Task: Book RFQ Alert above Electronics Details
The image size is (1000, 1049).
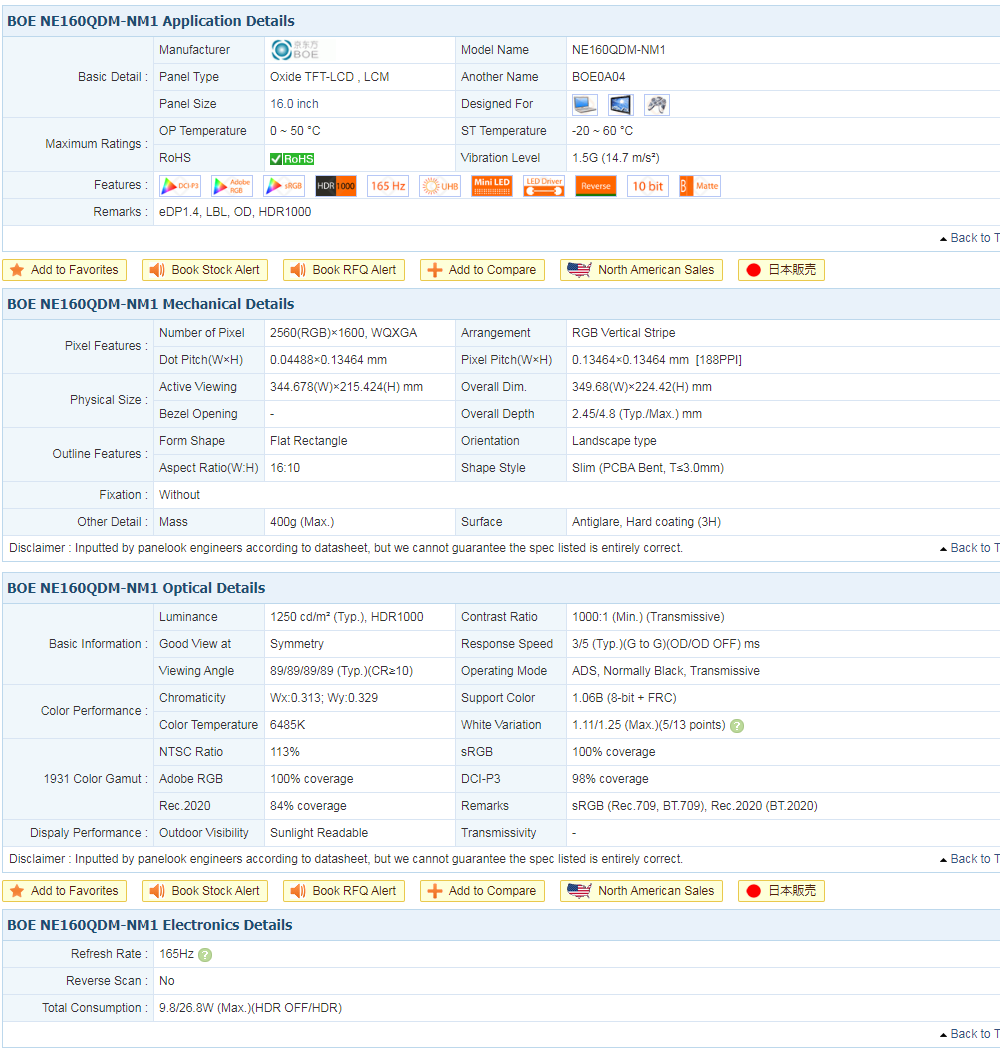Action: click(344, 891)
